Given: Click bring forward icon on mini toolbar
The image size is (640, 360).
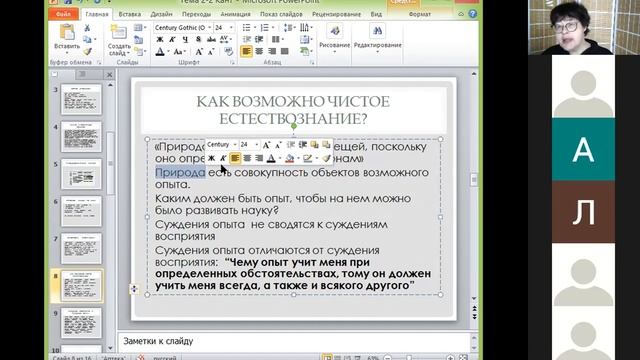Looking at the screenshot, I should click(x=314, y=145).
